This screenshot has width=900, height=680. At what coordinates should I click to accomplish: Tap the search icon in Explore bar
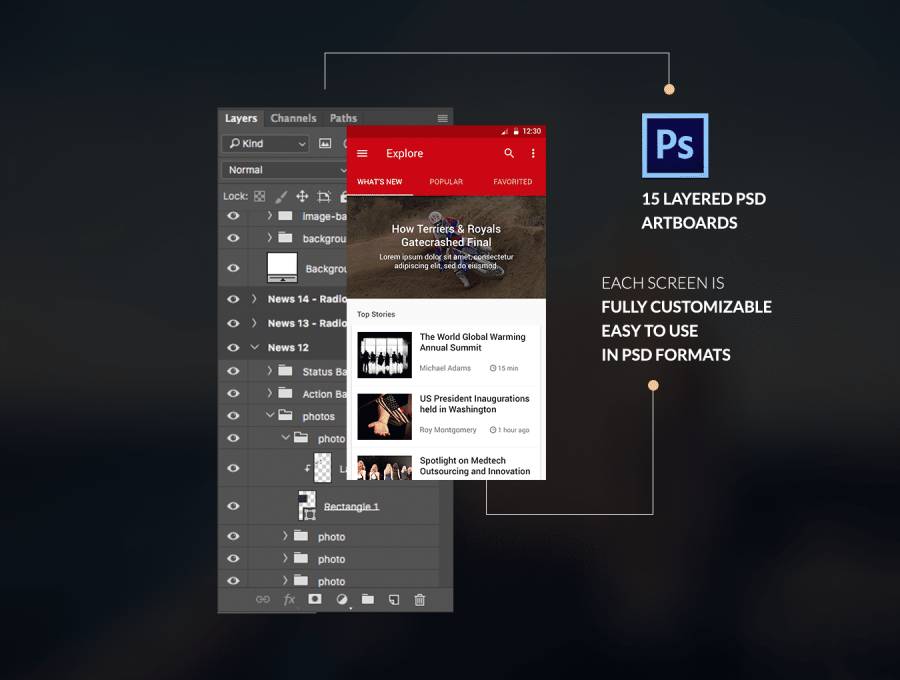pos(509,153)
